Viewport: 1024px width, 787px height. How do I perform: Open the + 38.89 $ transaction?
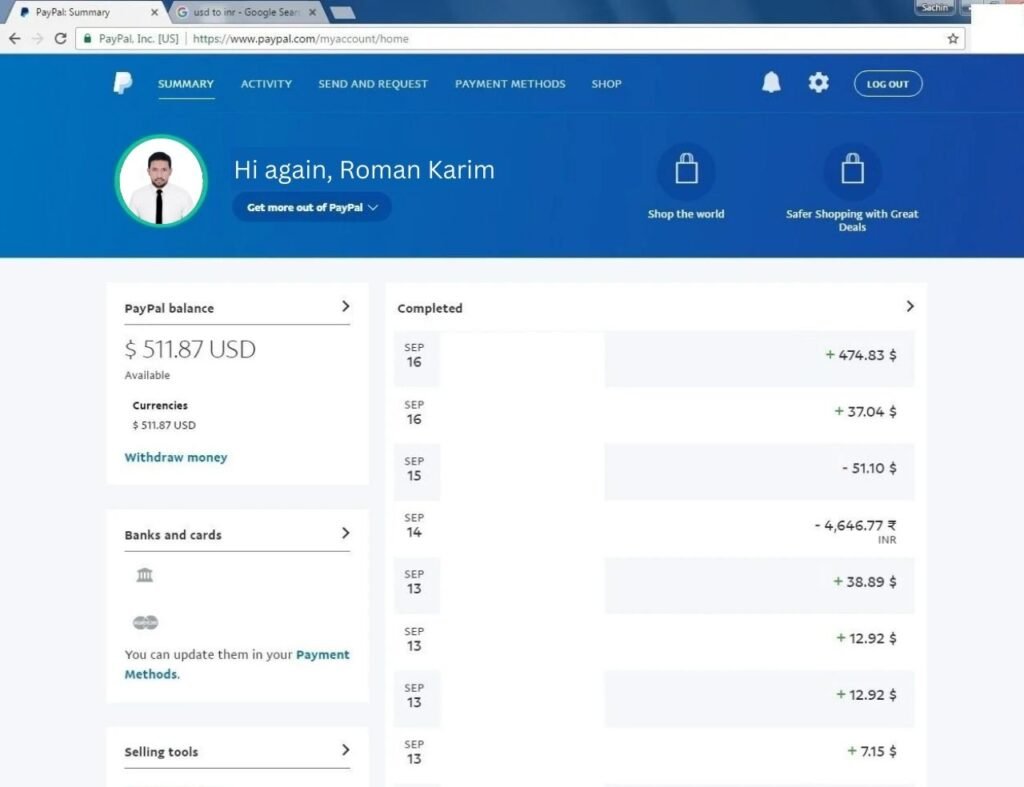[654, 585]
